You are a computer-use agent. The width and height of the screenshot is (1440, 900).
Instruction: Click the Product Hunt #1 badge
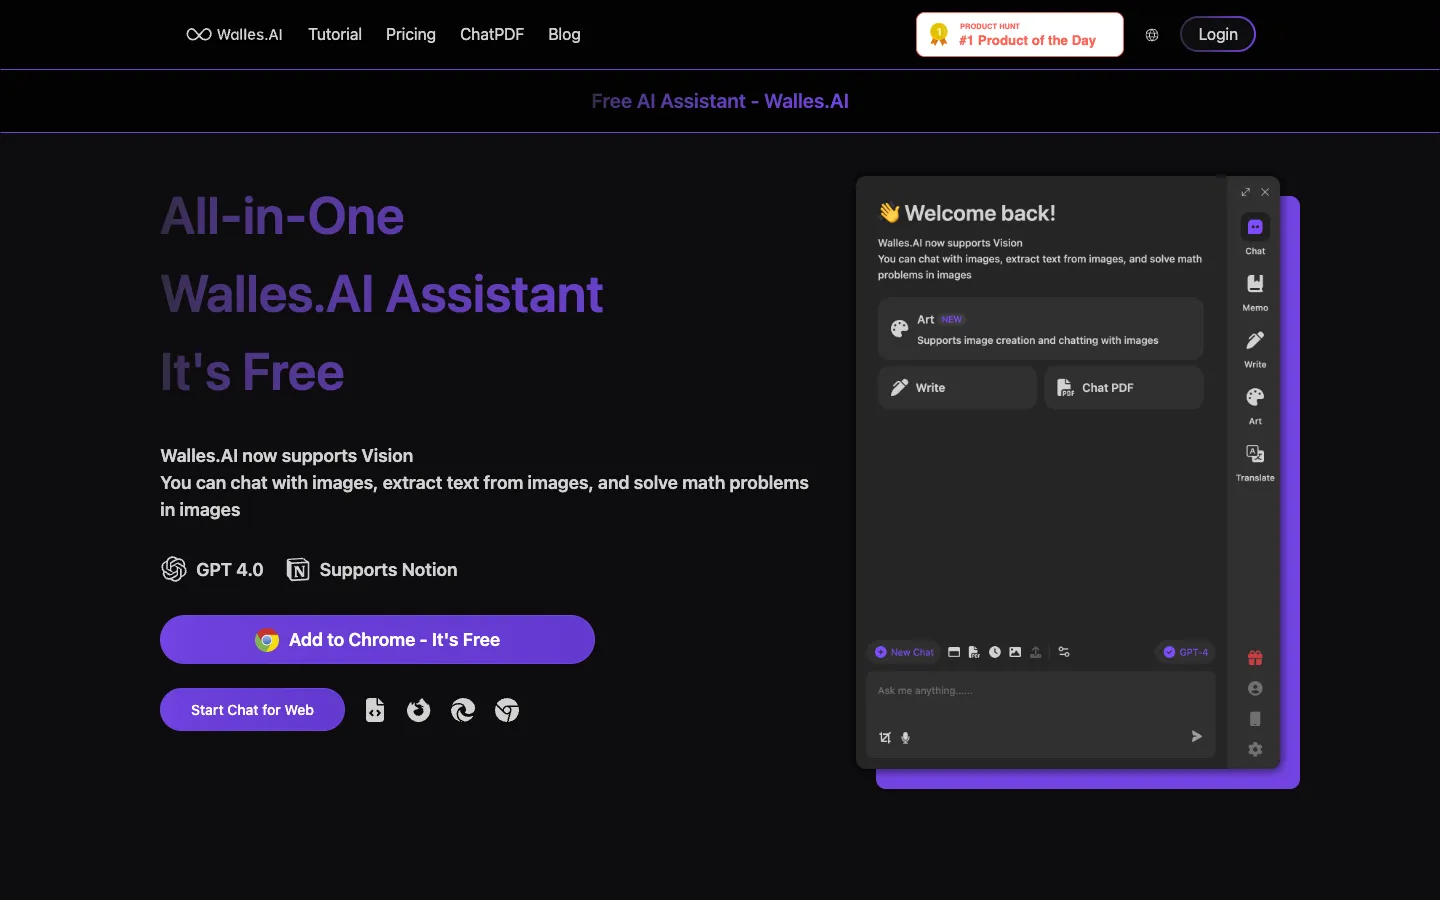coord(1020,35)
